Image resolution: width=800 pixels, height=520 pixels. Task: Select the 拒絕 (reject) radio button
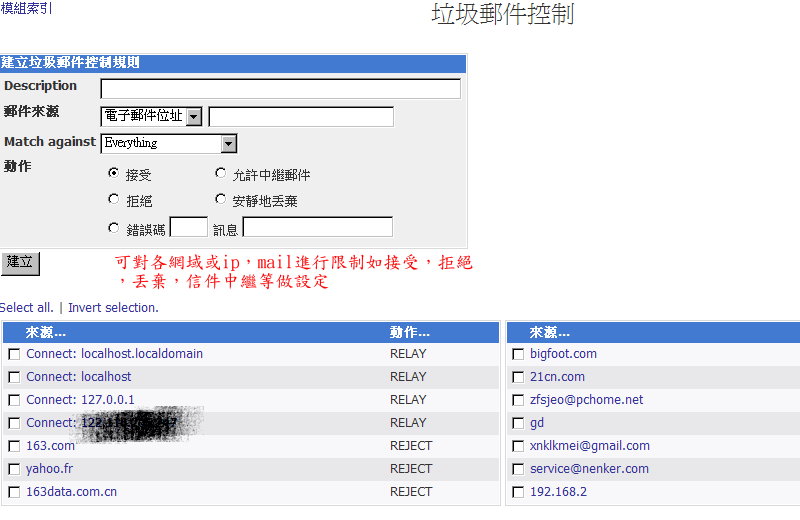pos(113,200)
